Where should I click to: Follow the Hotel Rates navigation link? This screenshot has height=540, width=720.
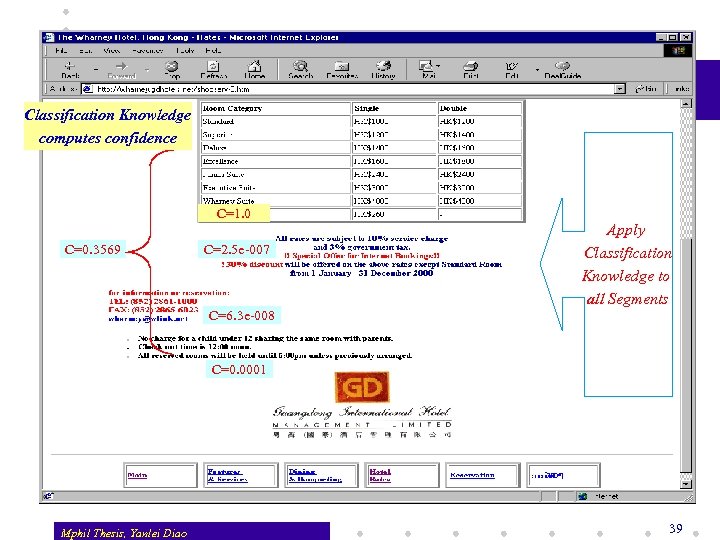pyautogui.click(x=380, y=475)
